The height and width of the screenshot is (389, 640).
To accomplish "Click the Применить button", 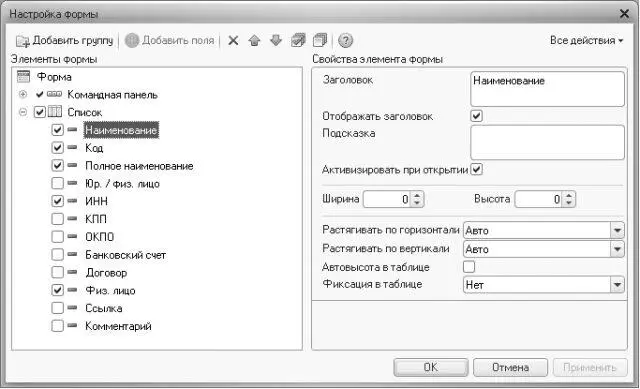I will (x=590, y=367).
